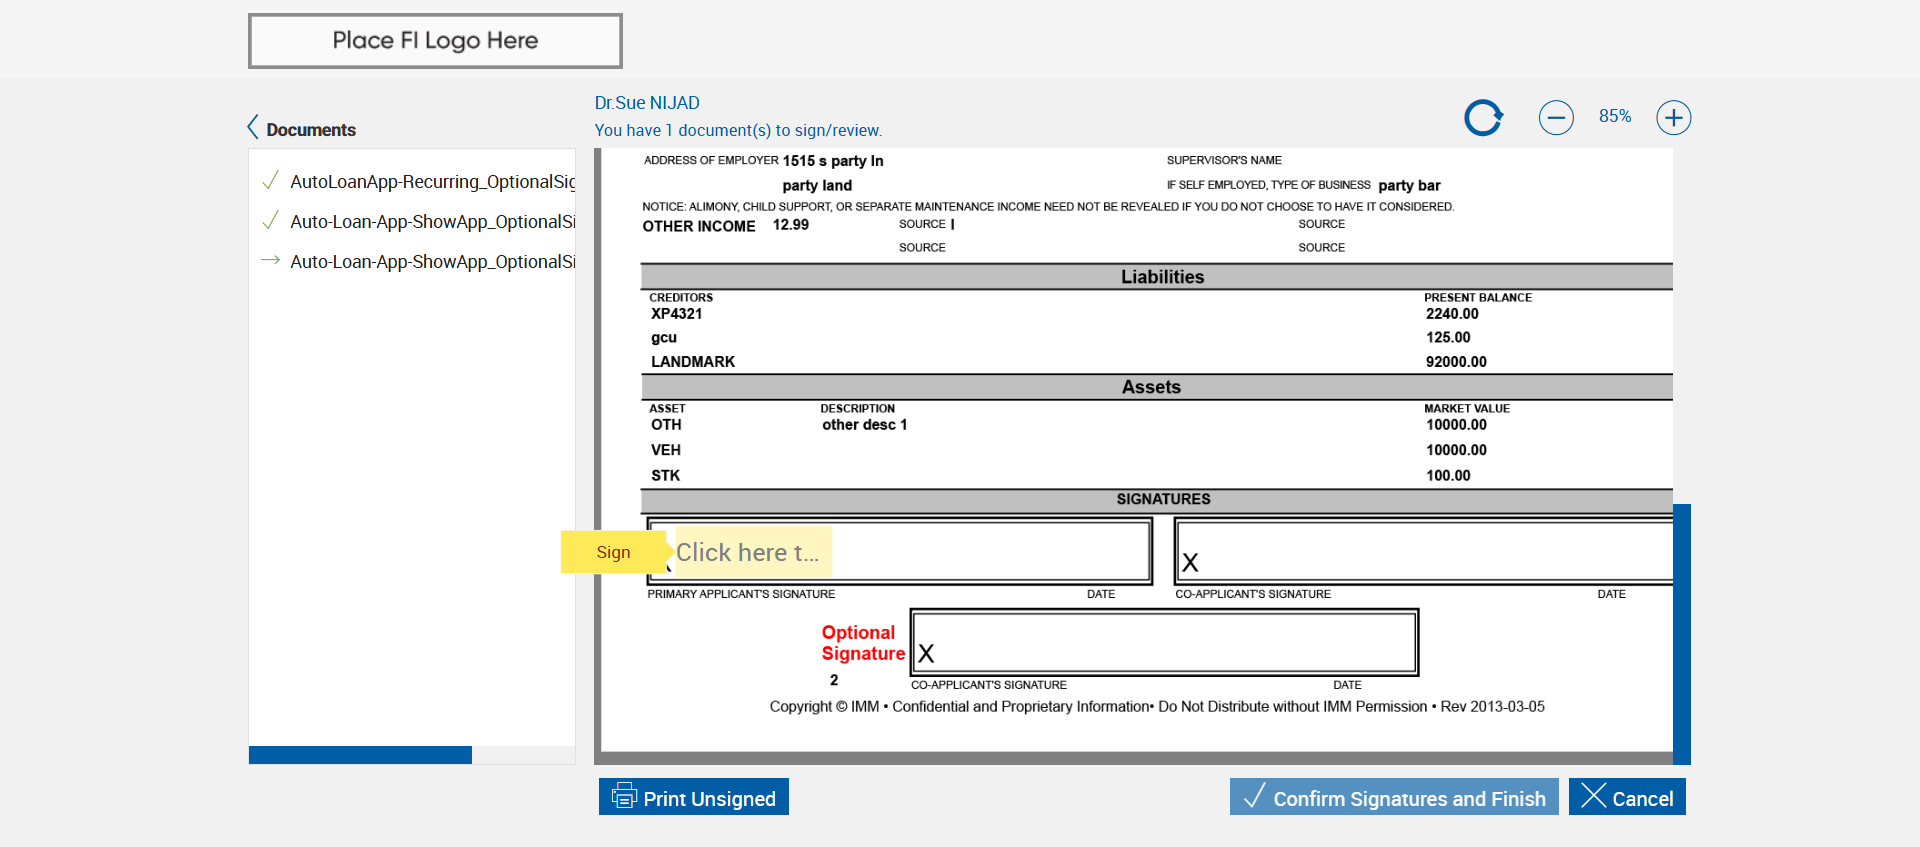Viewport: 1920px width, 847px height.
Task: Click the Optional Signature 2 box
Action: (1165, 642)
